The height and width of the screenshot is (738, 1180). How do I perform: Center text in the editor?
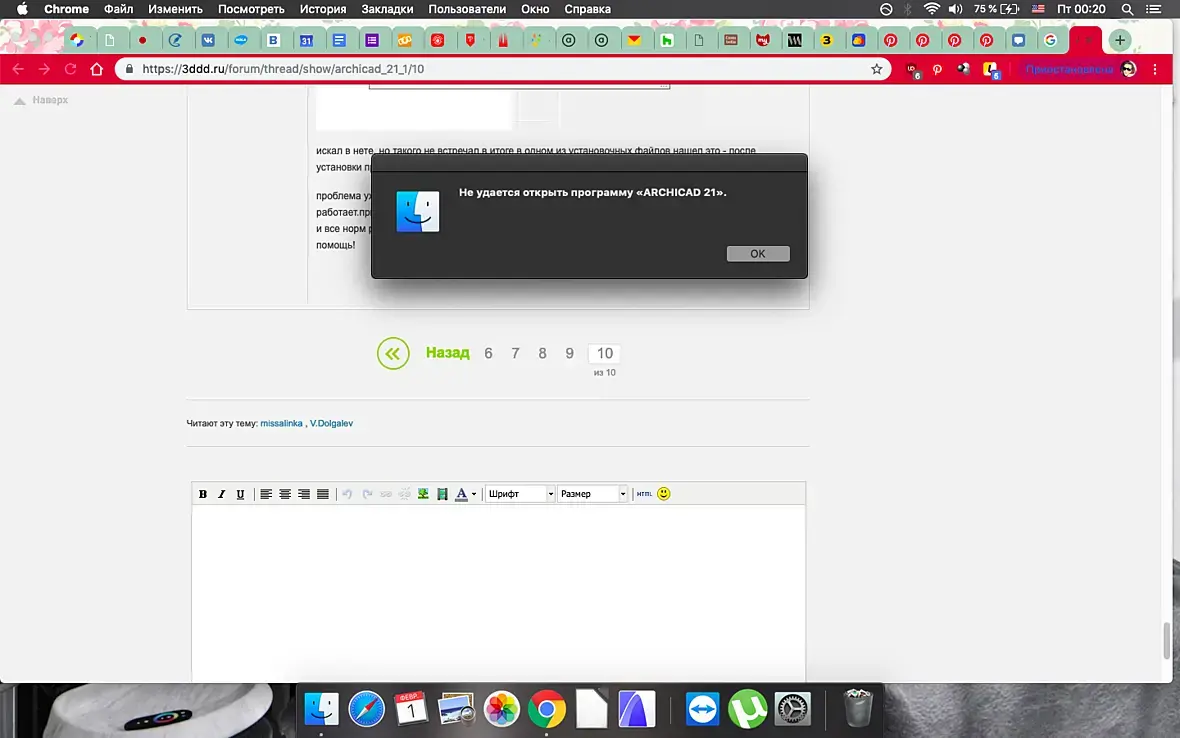point(284,494)
